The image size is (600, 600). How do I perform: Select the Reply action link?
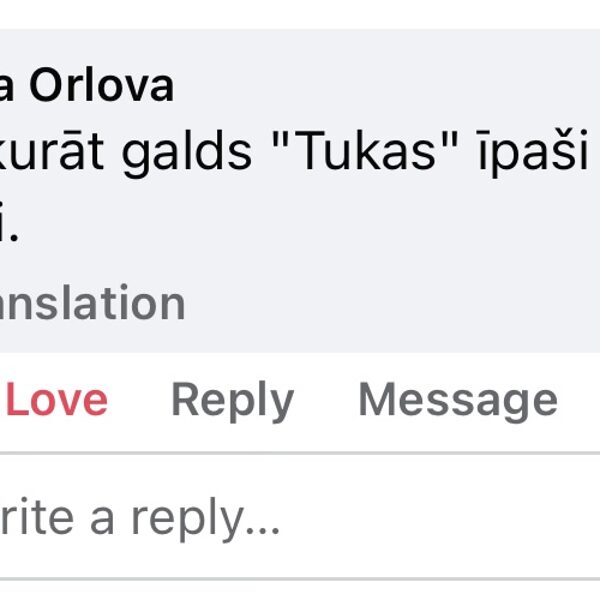(x=232, y=401)
